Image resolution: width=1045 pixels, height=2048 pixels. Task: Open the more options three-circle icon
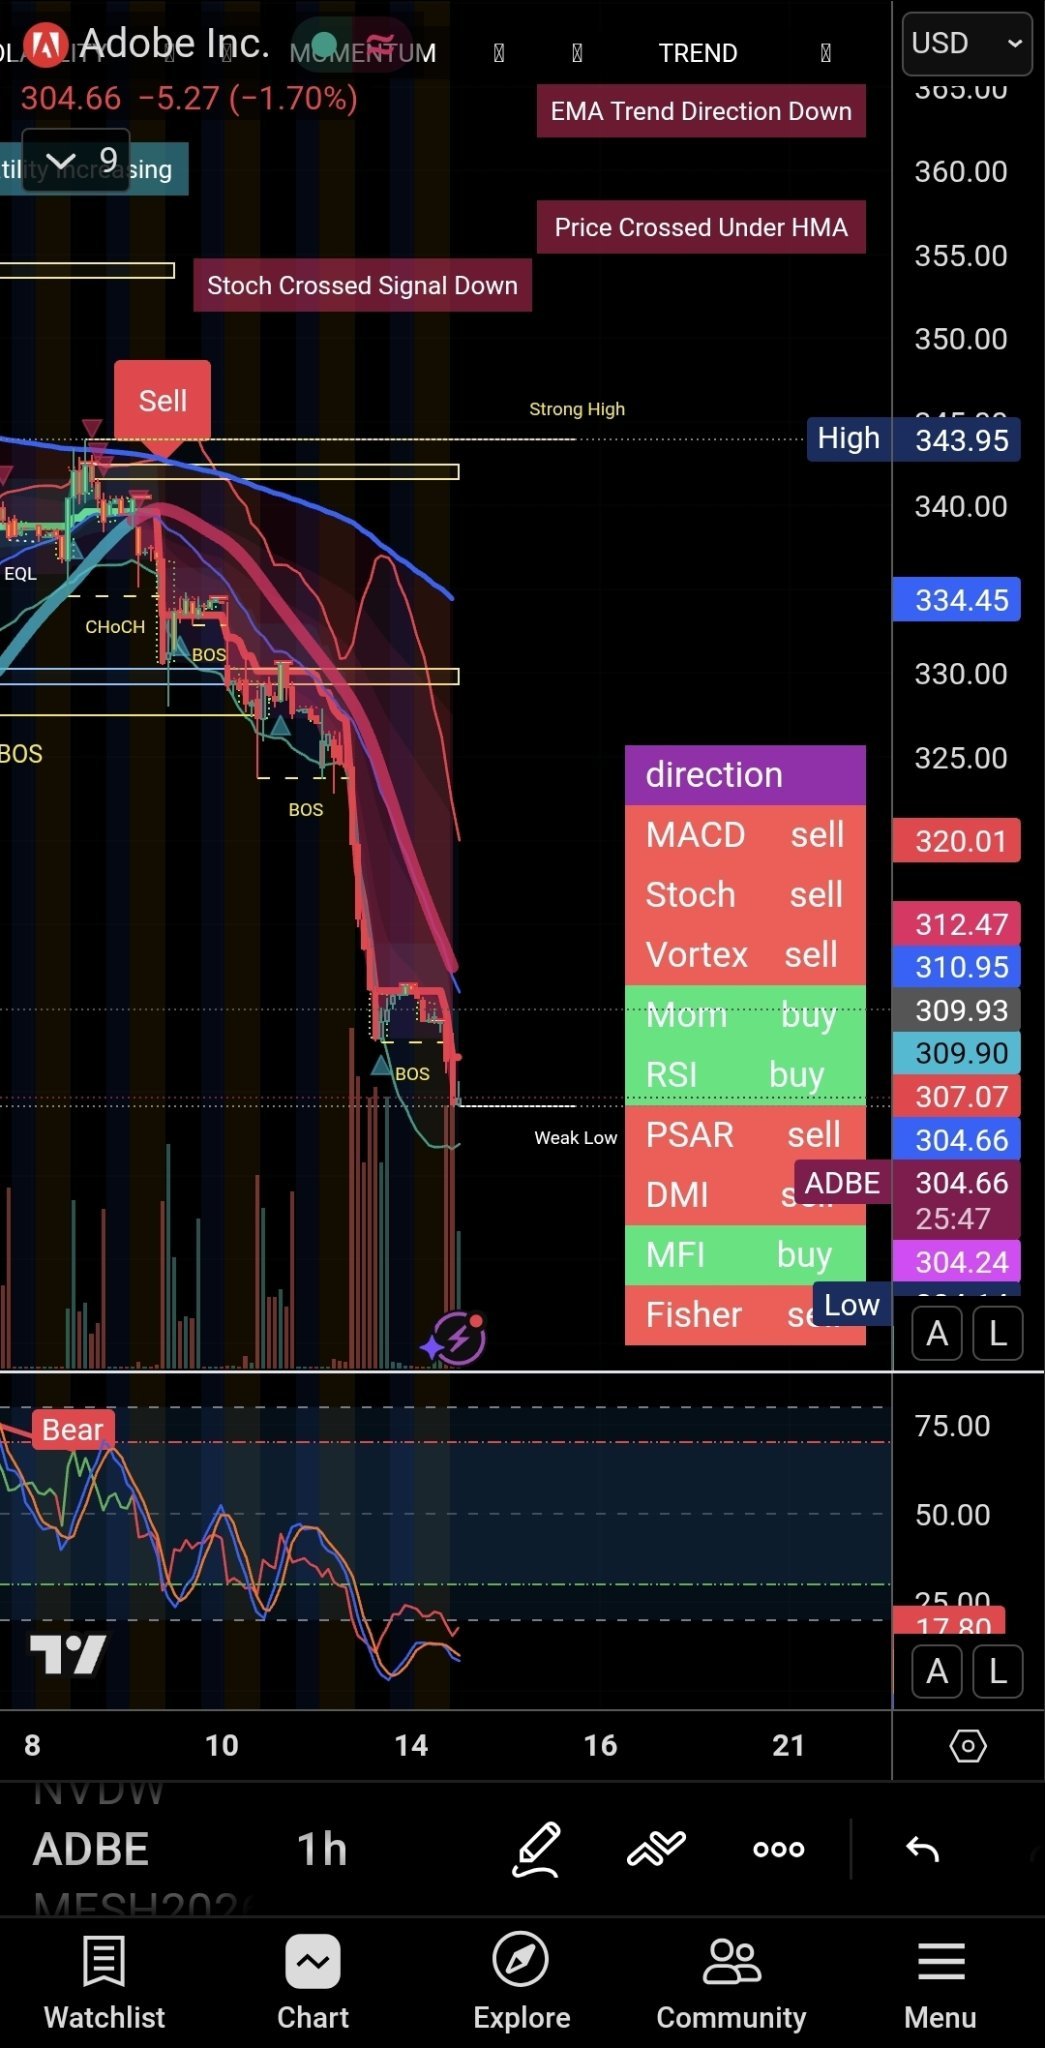point(778,1849)
